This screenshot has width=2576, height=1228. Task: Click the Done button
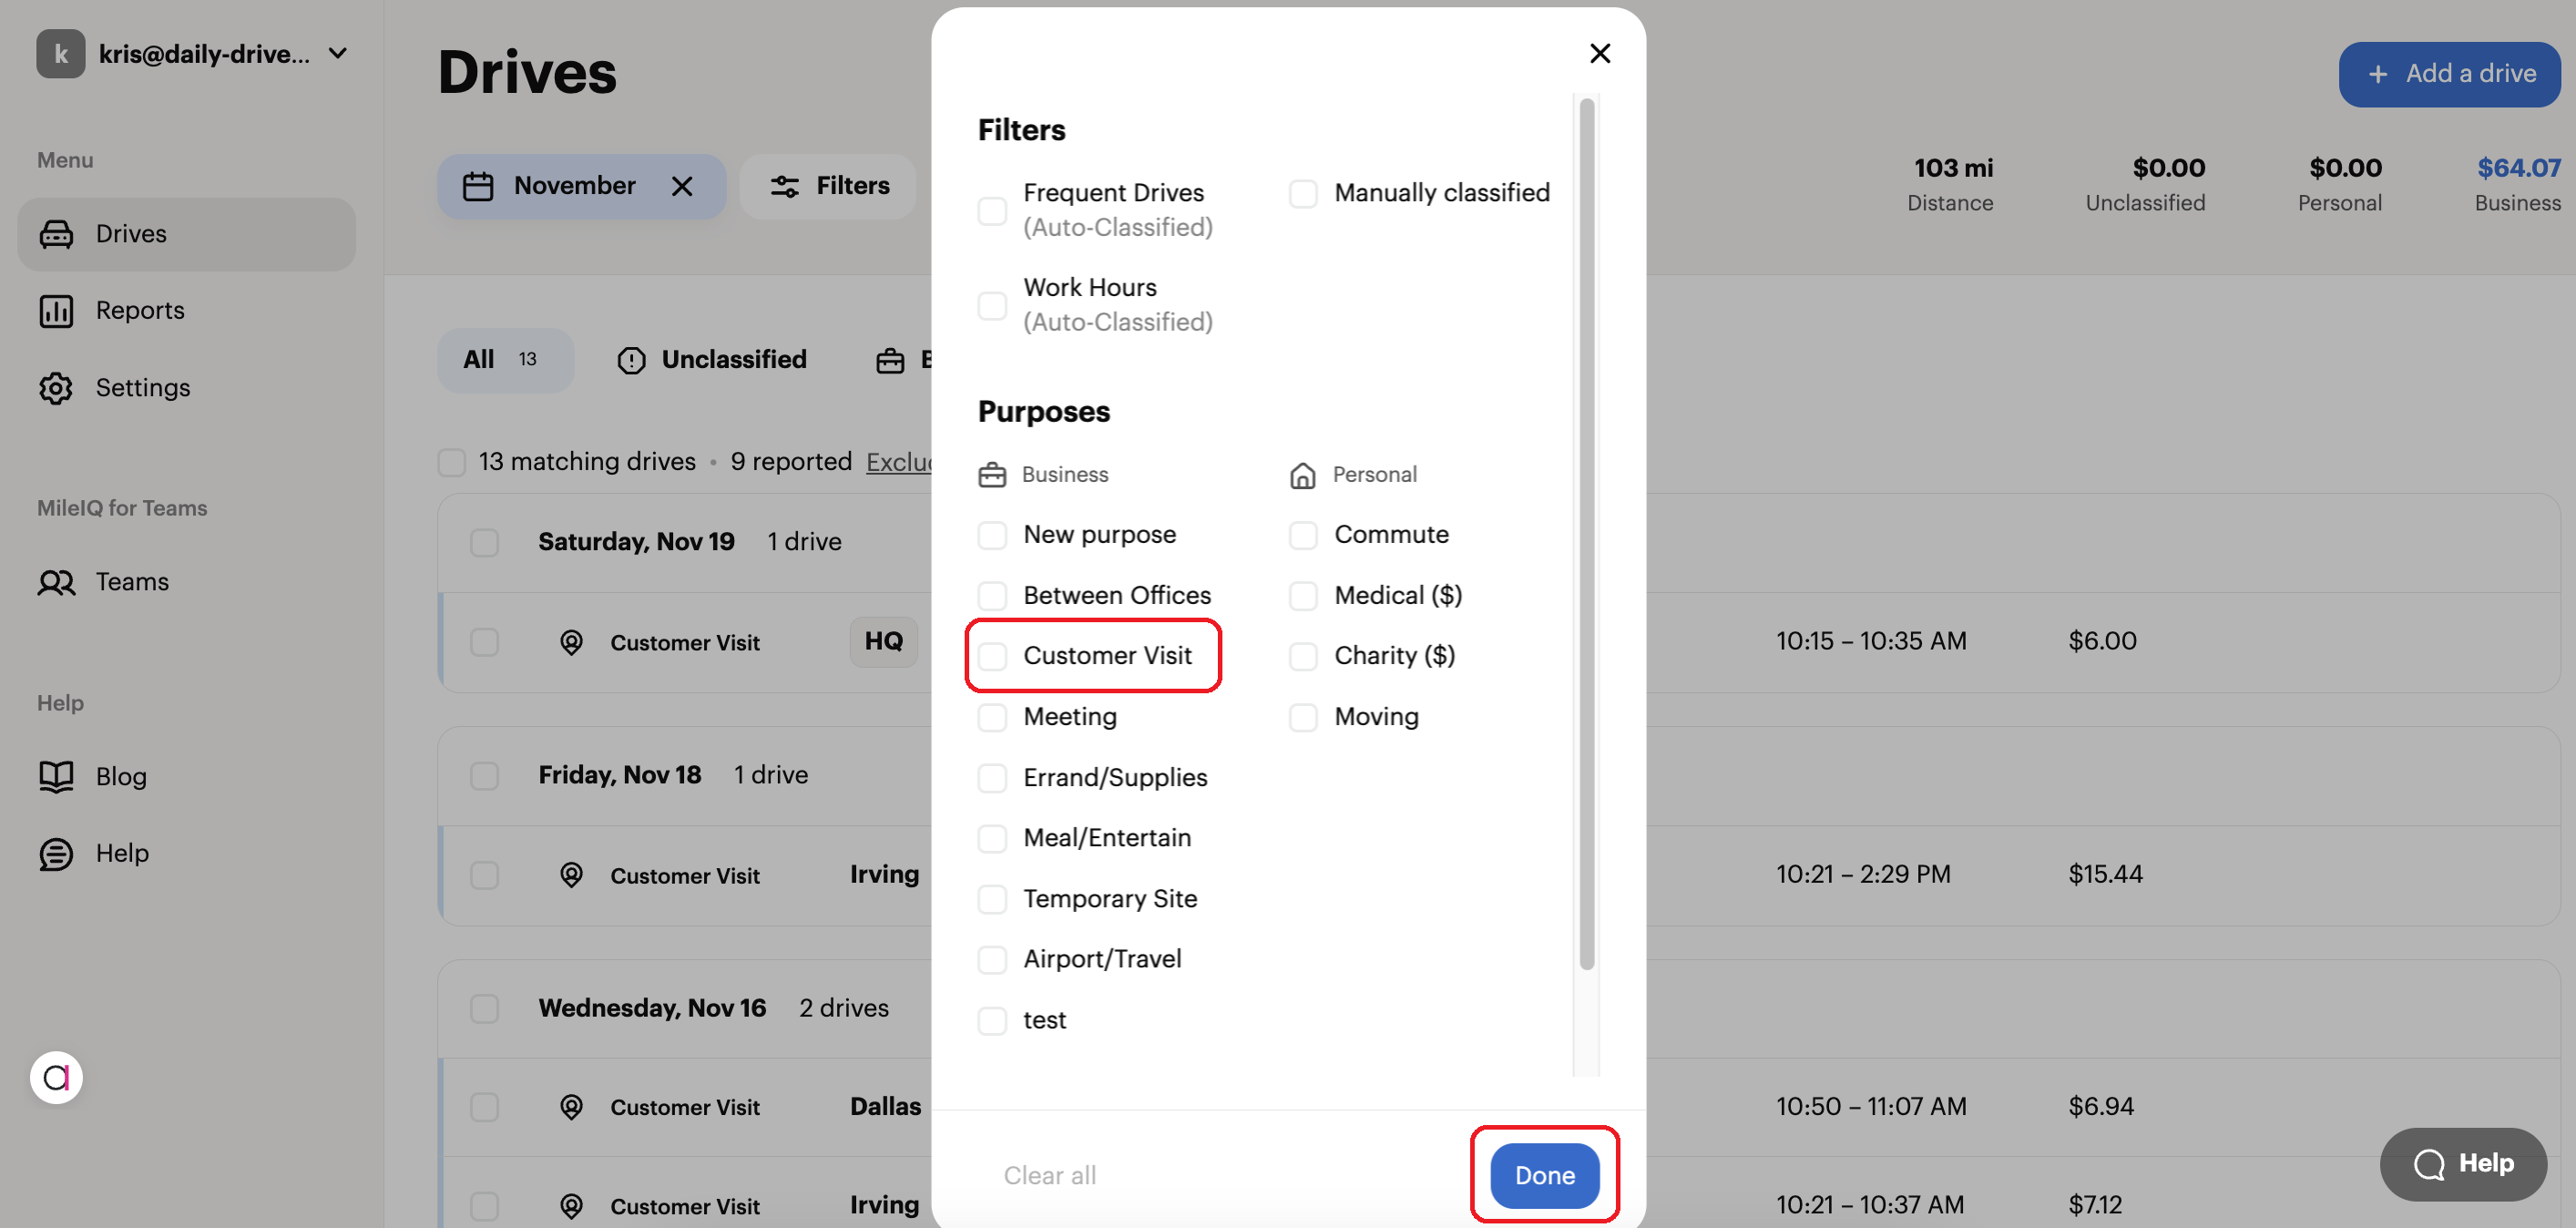(x=1543, y=1175)
